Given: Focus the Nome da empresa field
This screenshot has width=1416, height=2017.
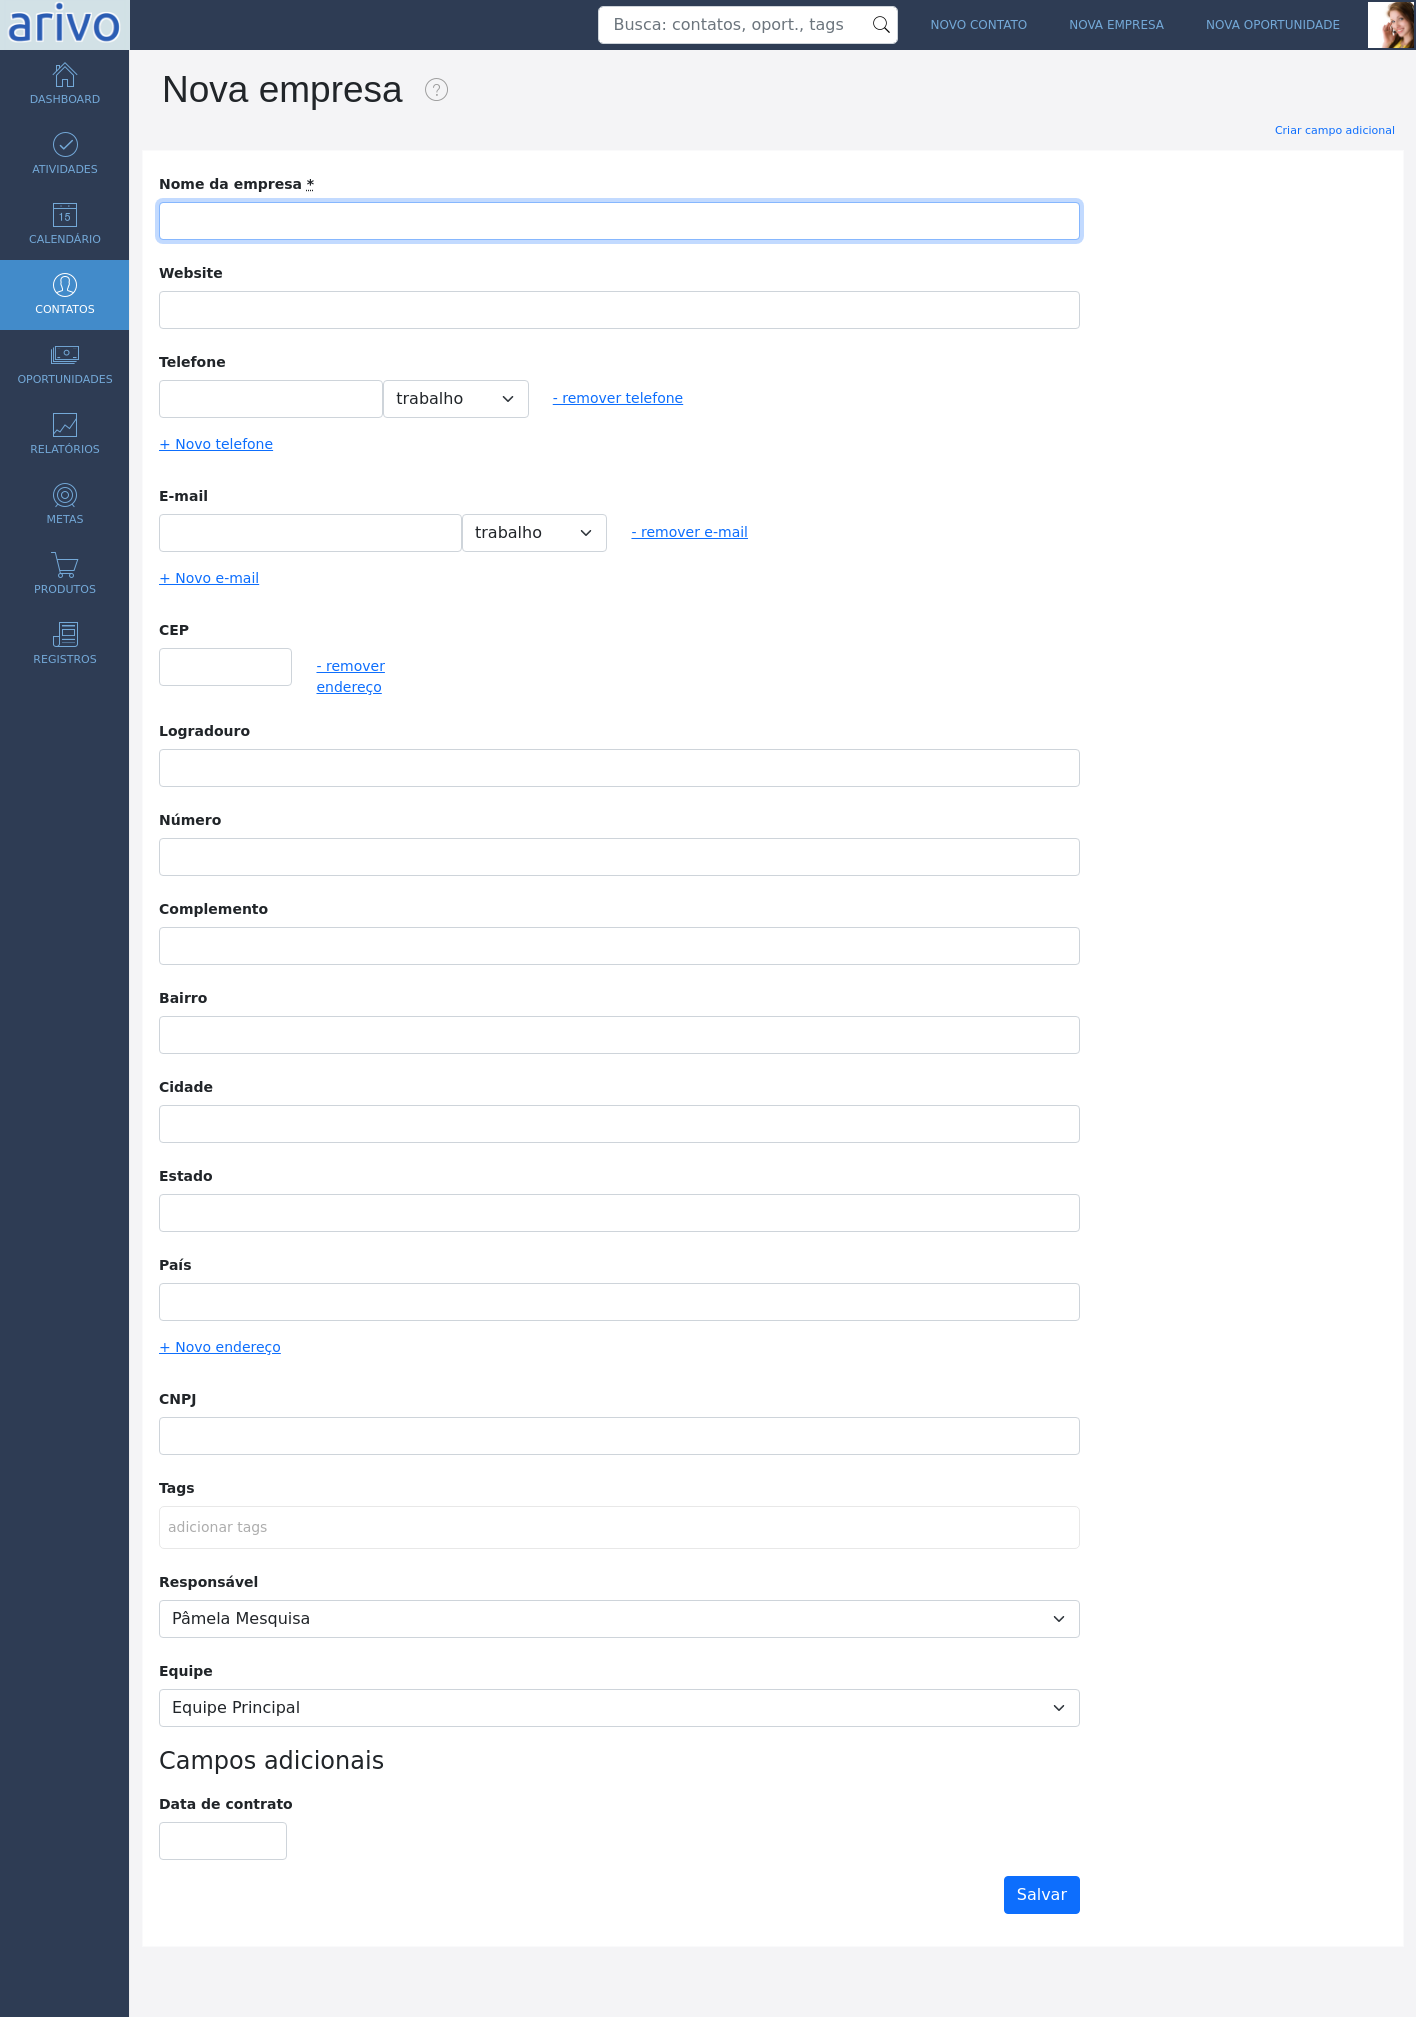Looking at the screenshot, I should click(619, 221).
